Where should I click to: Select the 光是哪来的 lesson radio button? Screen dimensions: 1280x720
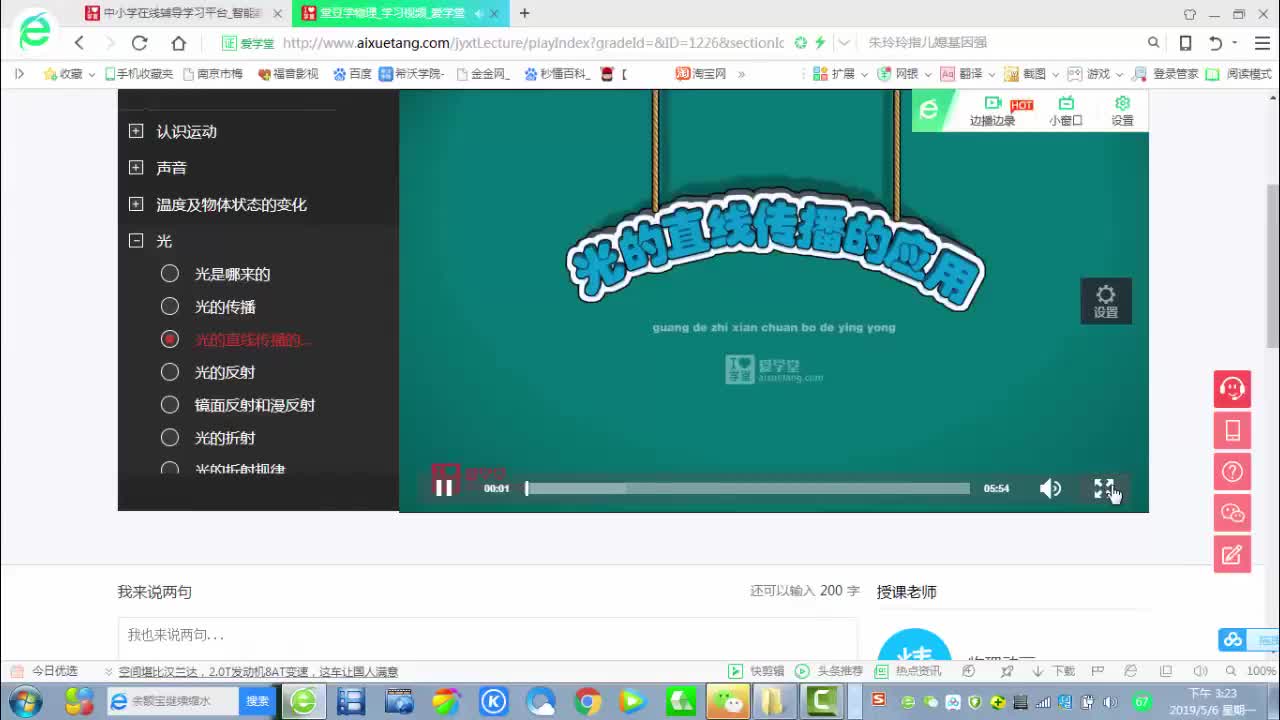[x=170, y=273]
